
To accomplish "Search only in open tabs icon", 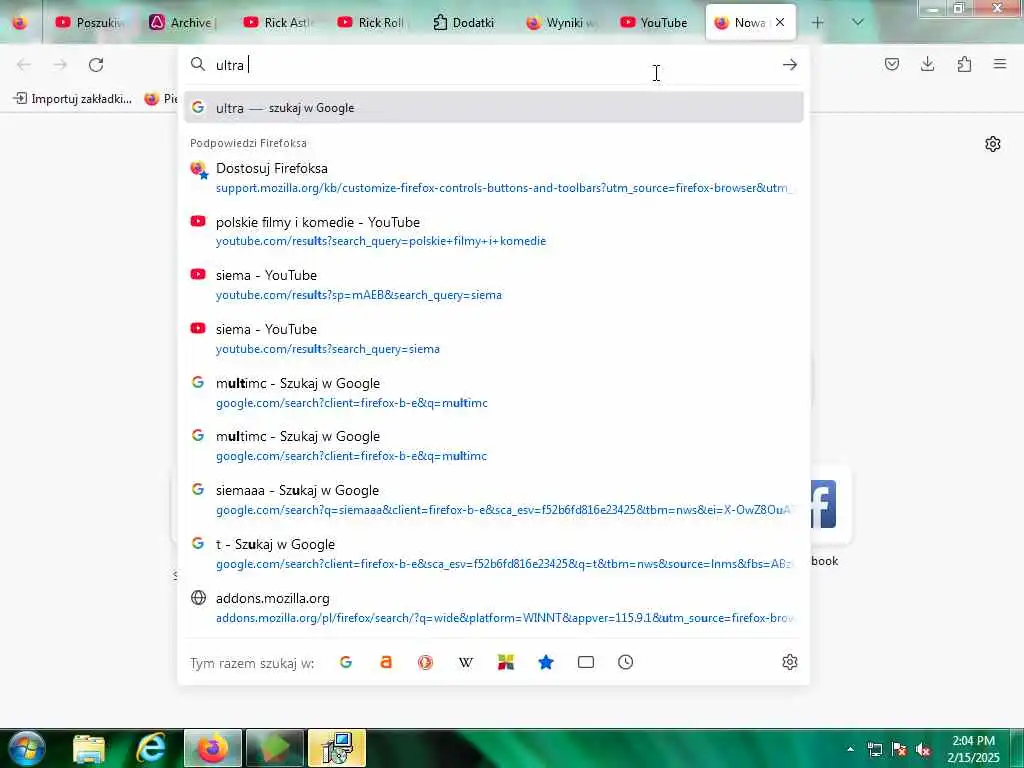I will click(586, 662).
